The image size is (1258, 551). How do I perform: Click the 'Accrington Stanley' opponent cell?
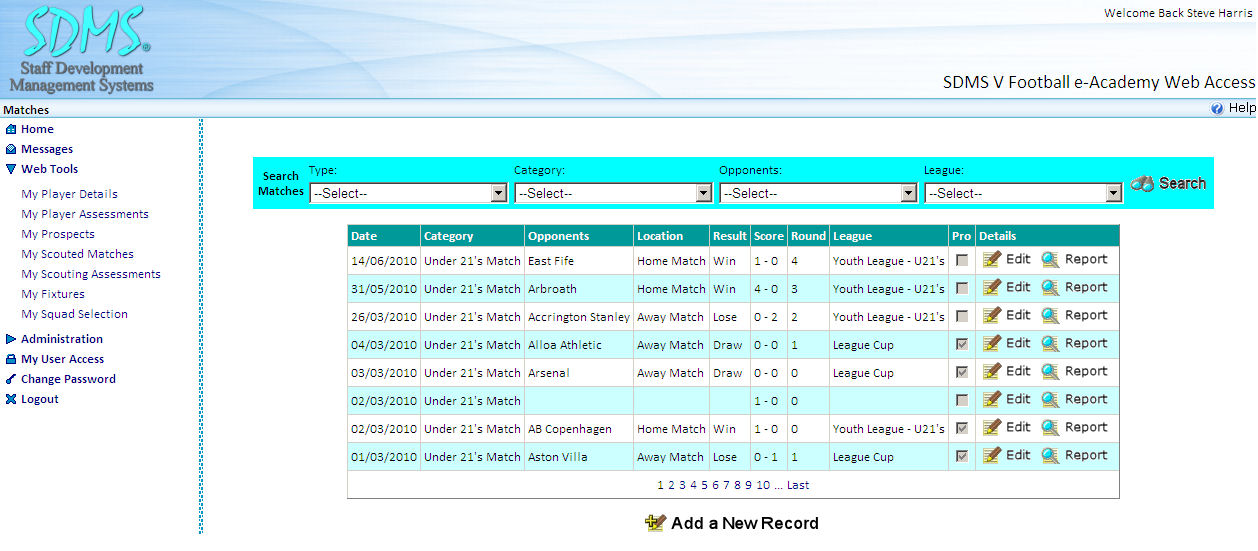click(x=579, y=317)
